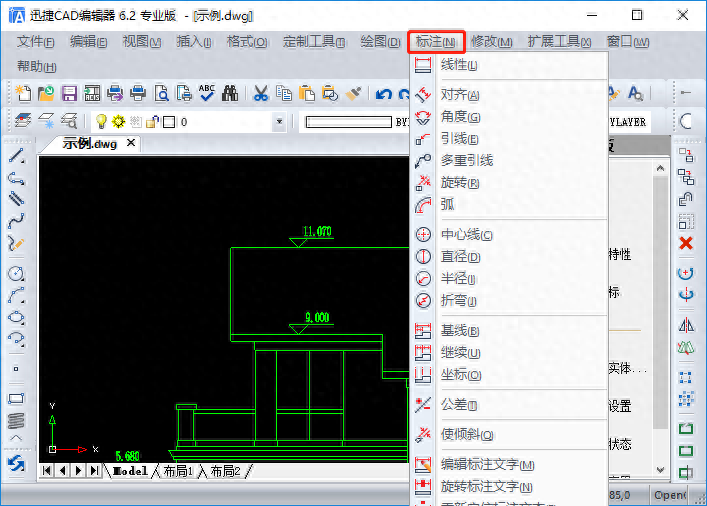Go to first layout tab arrow

[x=46, y=471]
